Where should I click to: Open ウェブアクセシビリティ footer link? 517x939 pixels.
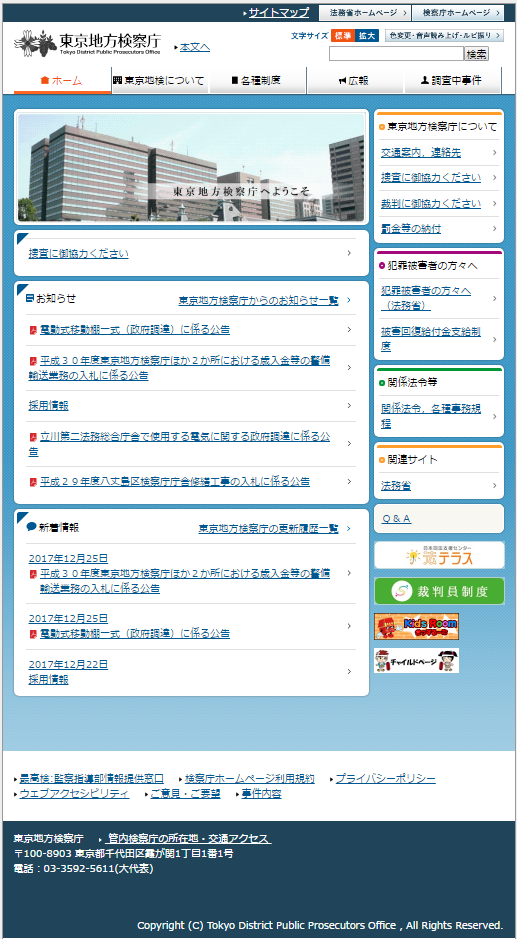[x=74, y=794]
